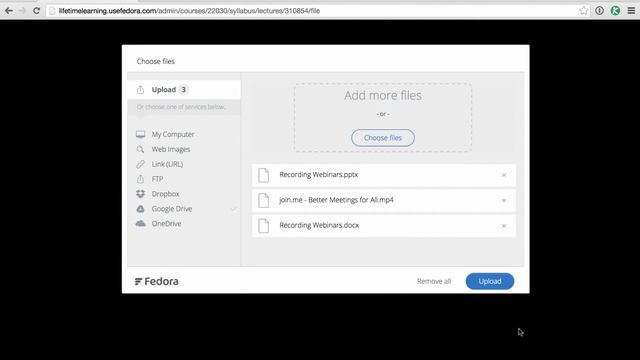This screenshot has width=640, height=360.
Task: Click the Recording Webinars.docx file icon
Action: click(x=264, y=226)
